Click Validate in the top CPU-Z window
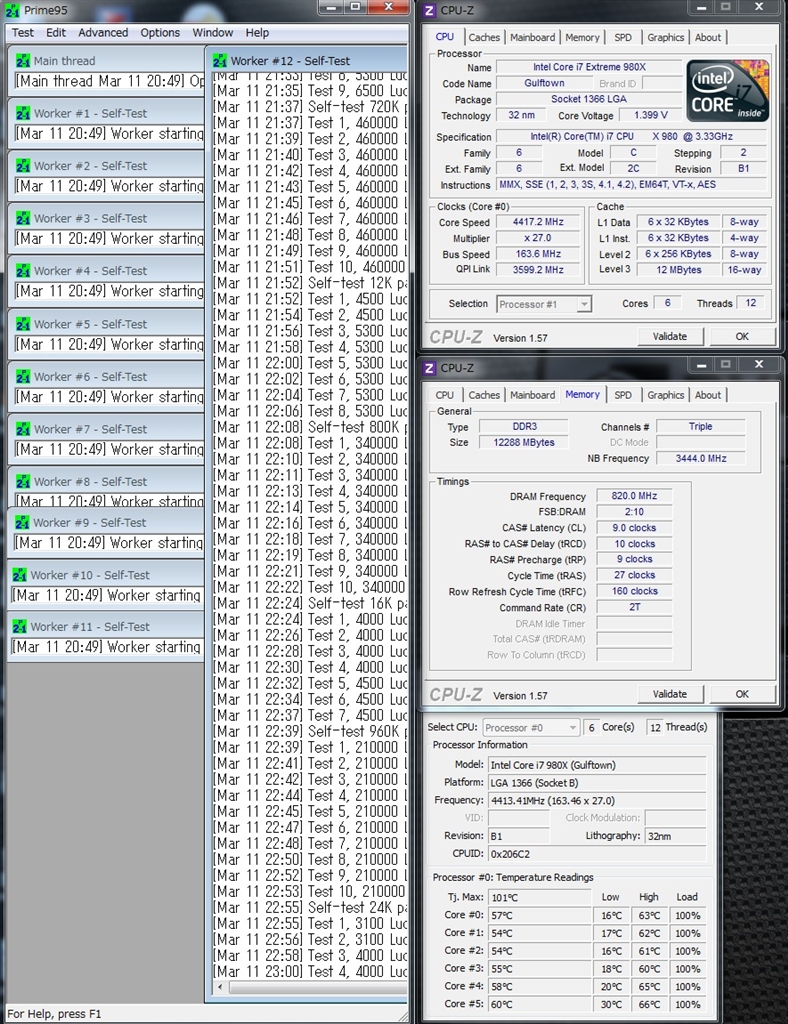This screenshot has height=1024, width=788. [670, 337]
